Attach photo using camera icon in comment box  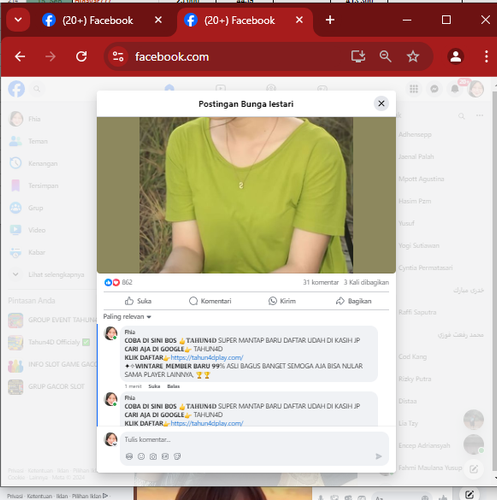pos(153,456)
